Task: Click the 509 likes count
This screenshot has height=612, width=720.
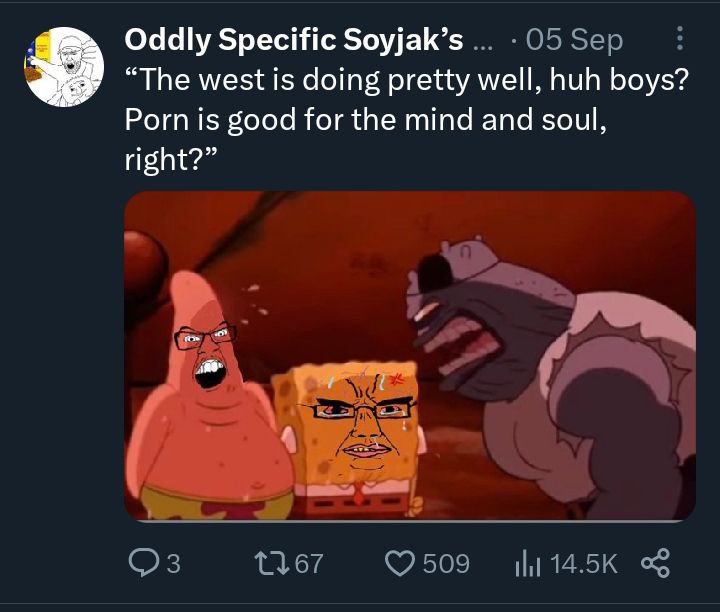Action: click(x=446, y=564)
